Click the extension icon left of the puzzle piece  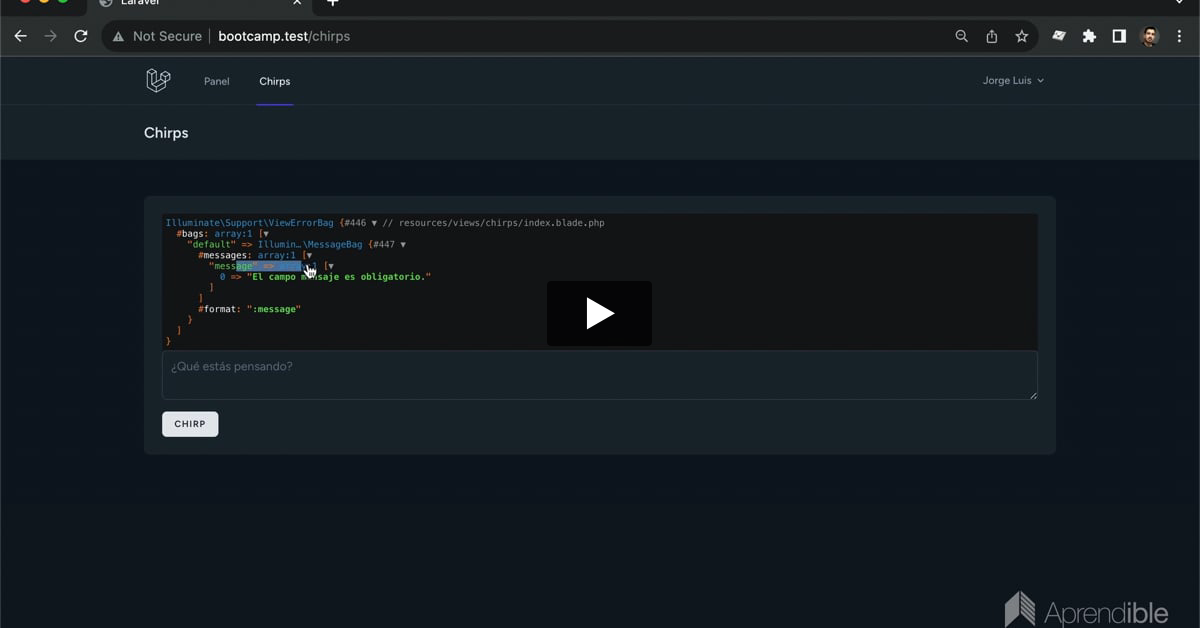[1059, 36]
